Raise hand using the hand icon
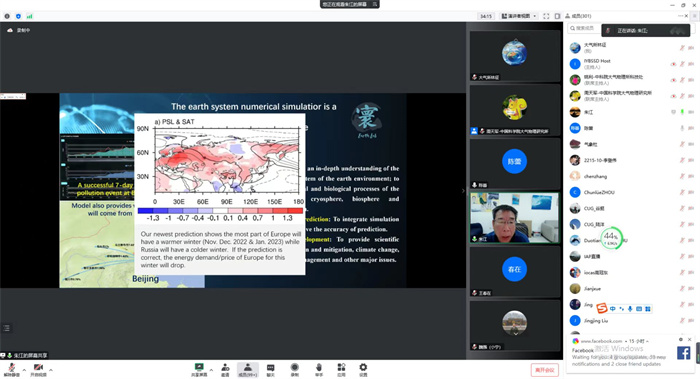 point(319,369)
